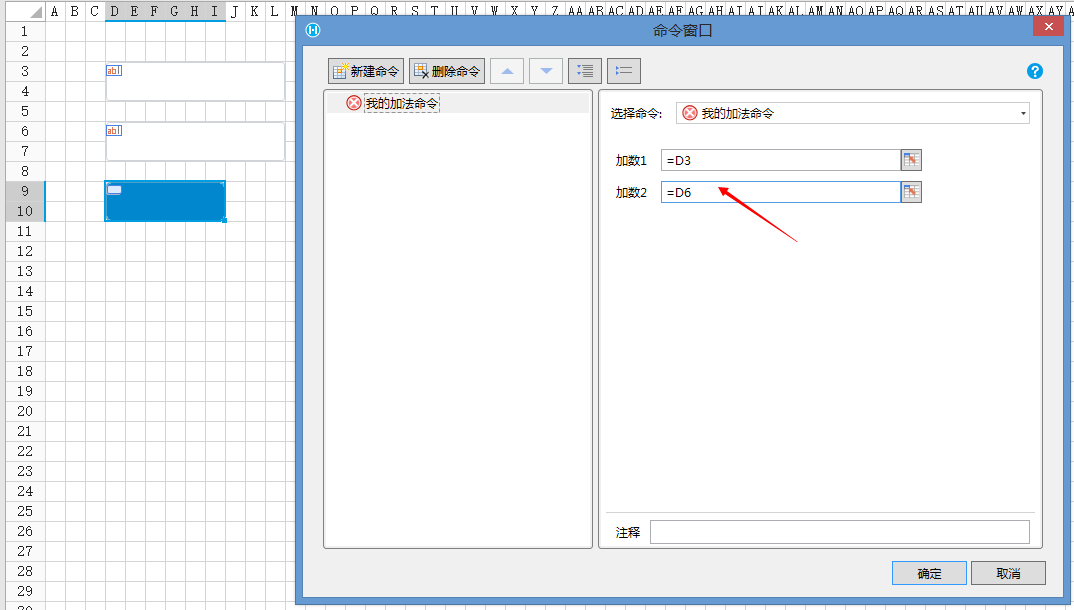1074x610 pixels.
Task: Confirm with the 确定 button
Action: tap(929, 574)
